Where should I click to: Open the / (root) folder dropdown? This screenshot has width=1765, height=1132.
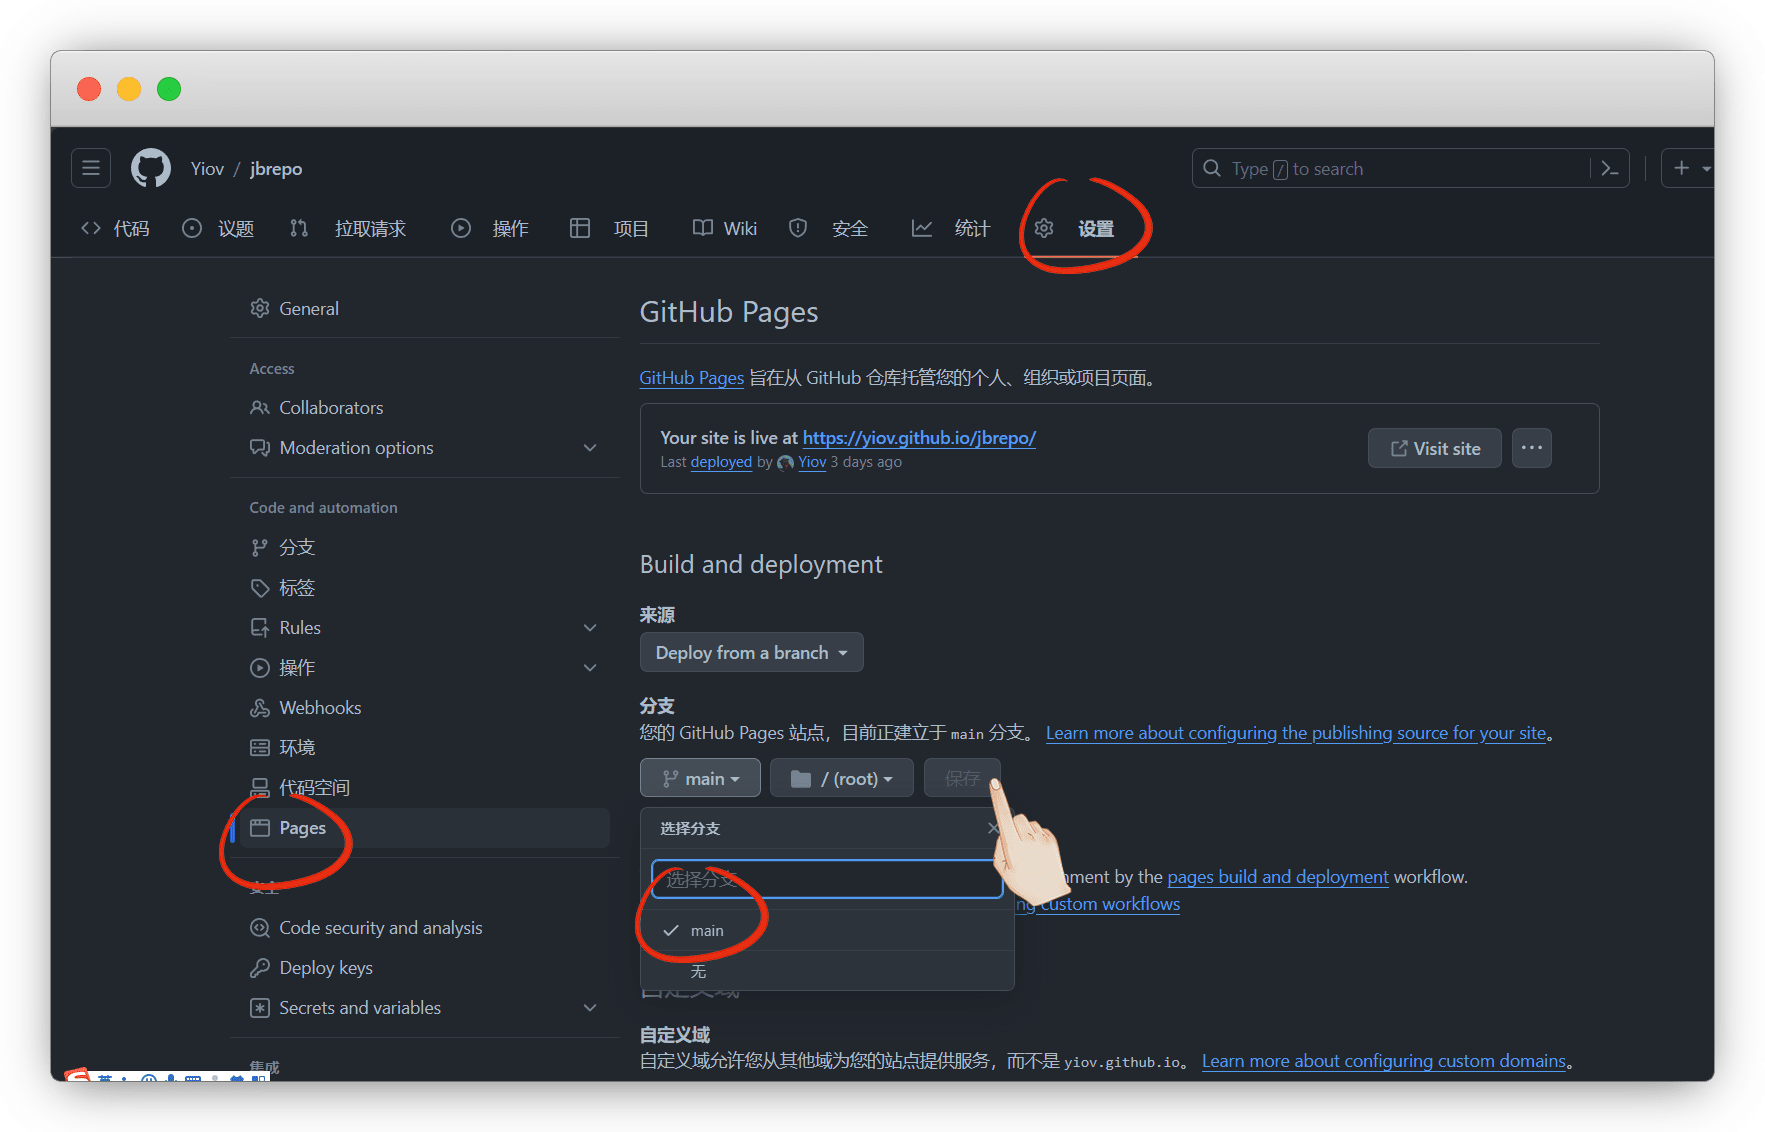coord(841,779)
